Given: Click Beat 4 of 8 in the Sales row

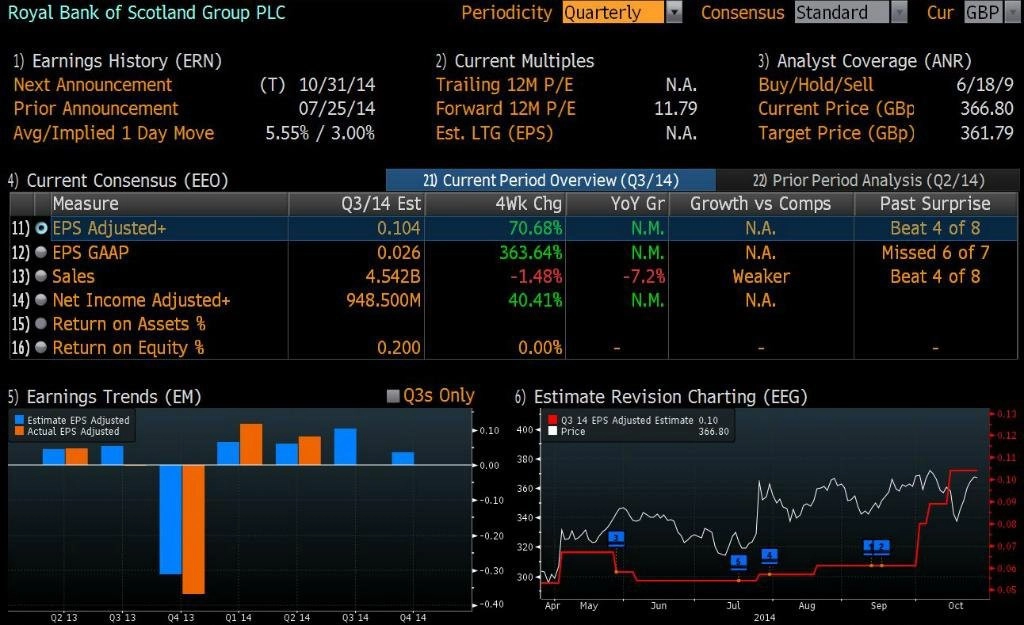Looking at the screenshot, I should [x=935, y=276].
